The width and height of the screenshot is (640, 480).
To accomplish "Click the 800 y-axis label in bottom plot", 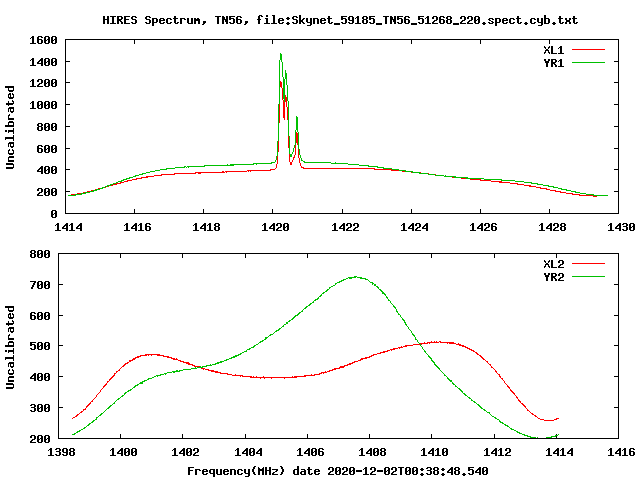I will coord(40,254).
